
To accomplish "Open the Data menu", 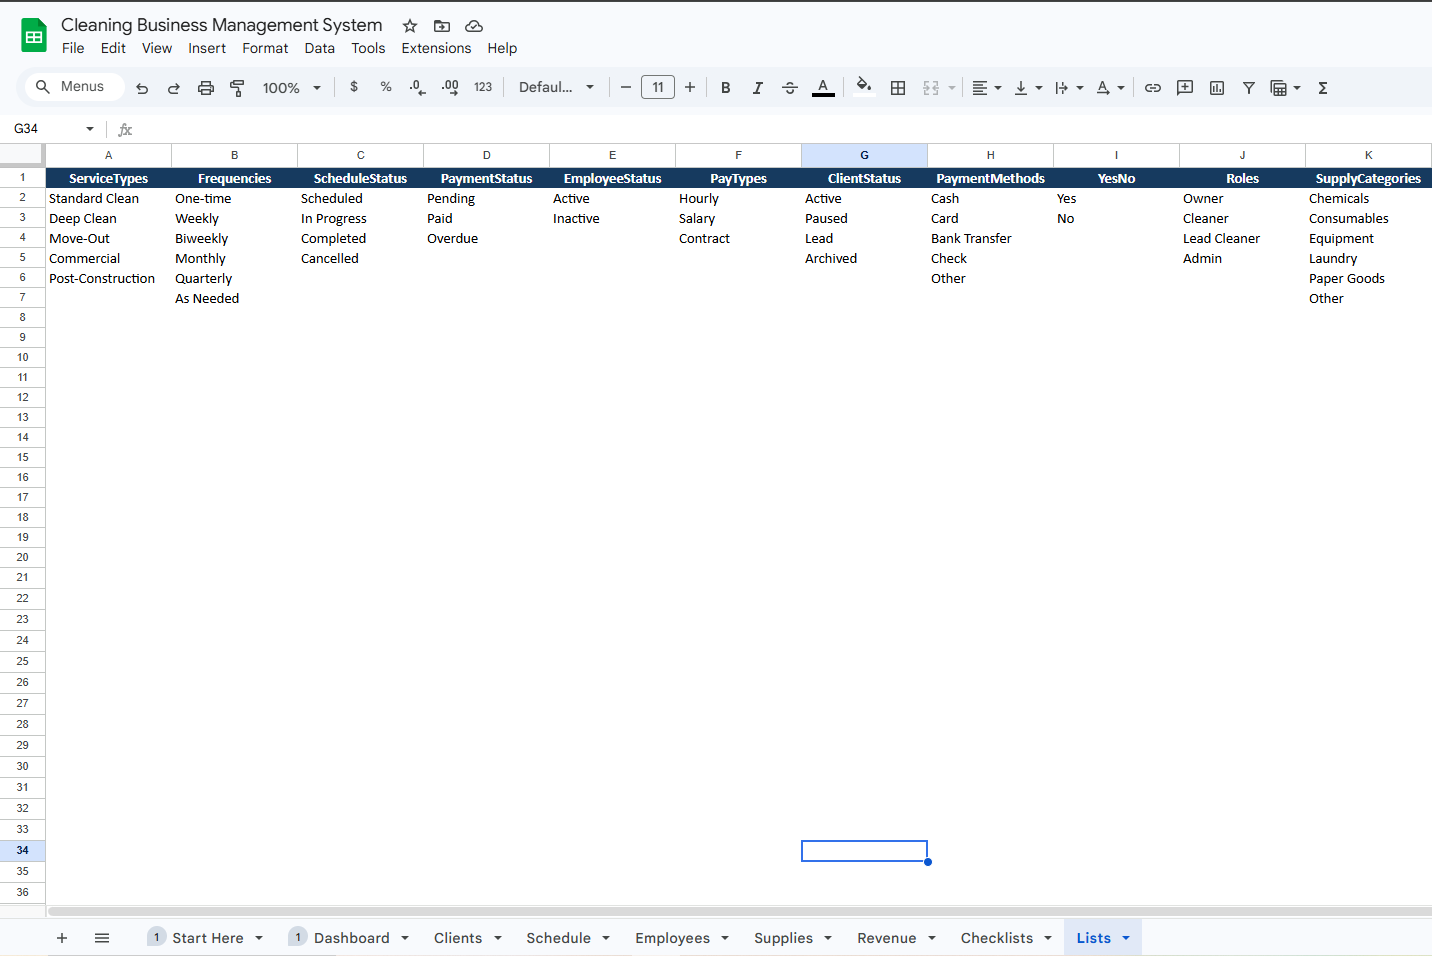I will click(320, 48).
